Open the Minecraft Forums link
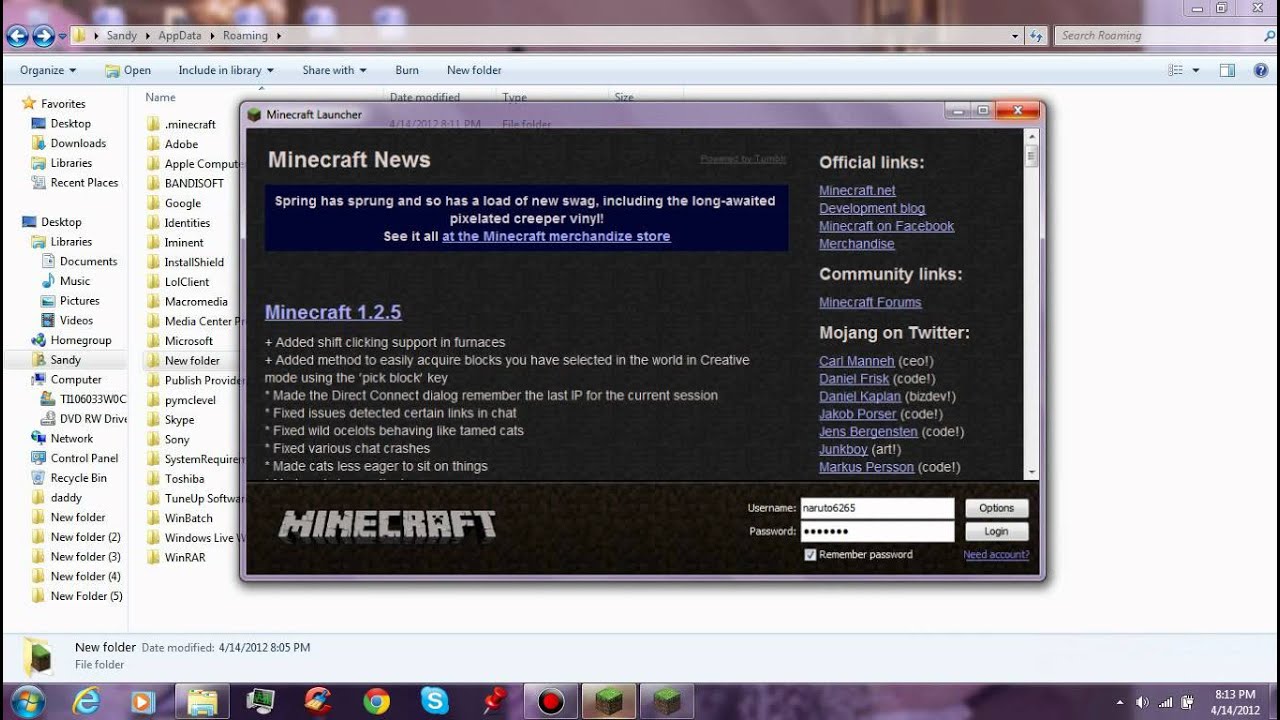 [x=870, y=302]
